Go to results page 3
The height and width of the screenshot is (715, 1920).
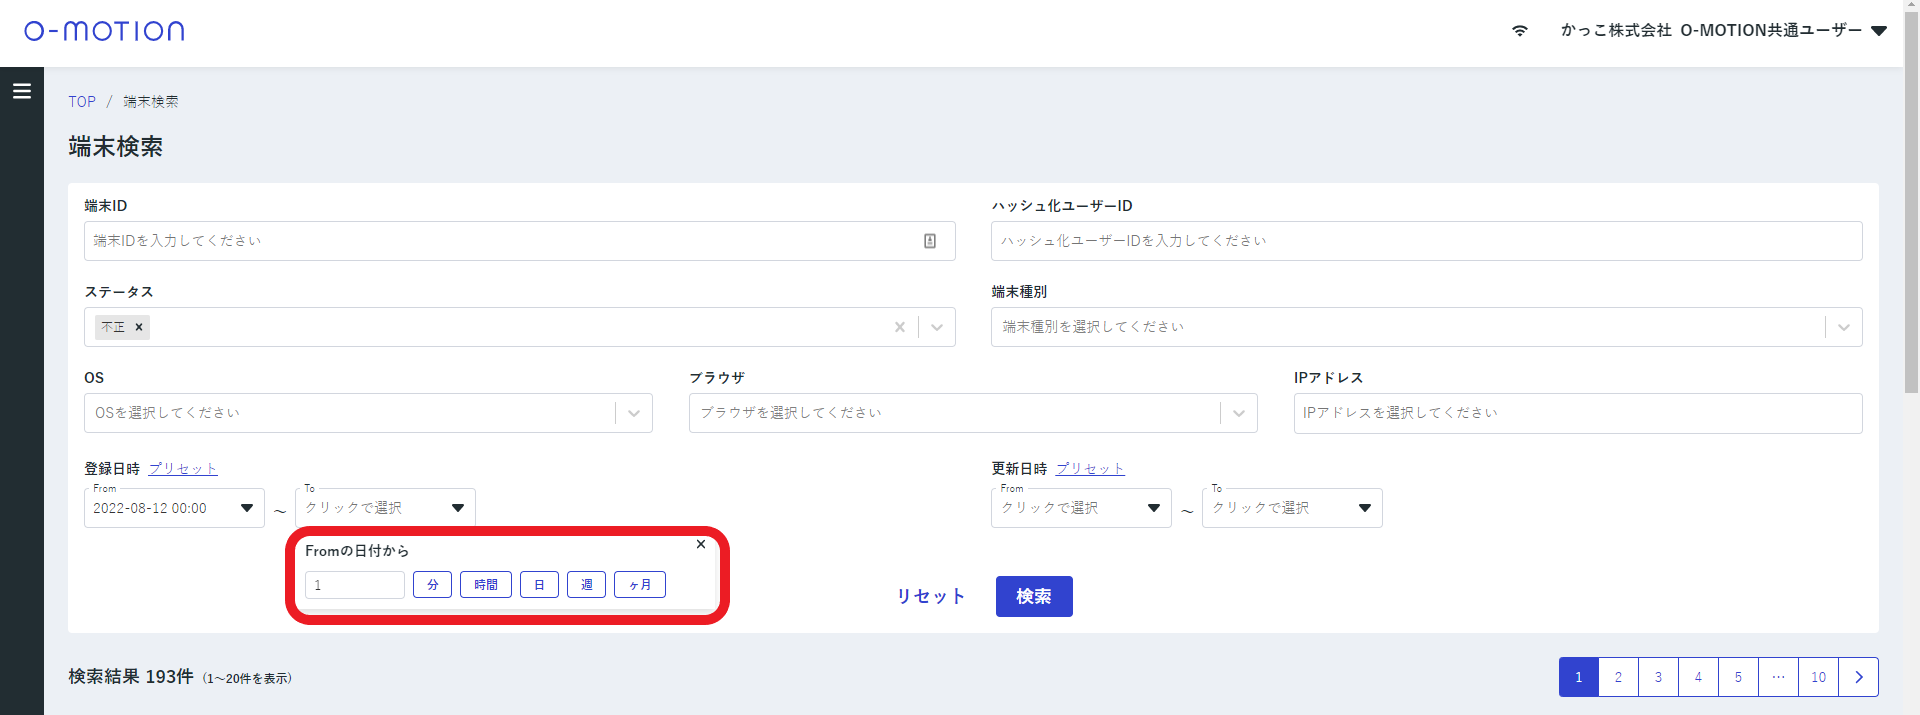pyautogui.click(x=1659, y=677)
